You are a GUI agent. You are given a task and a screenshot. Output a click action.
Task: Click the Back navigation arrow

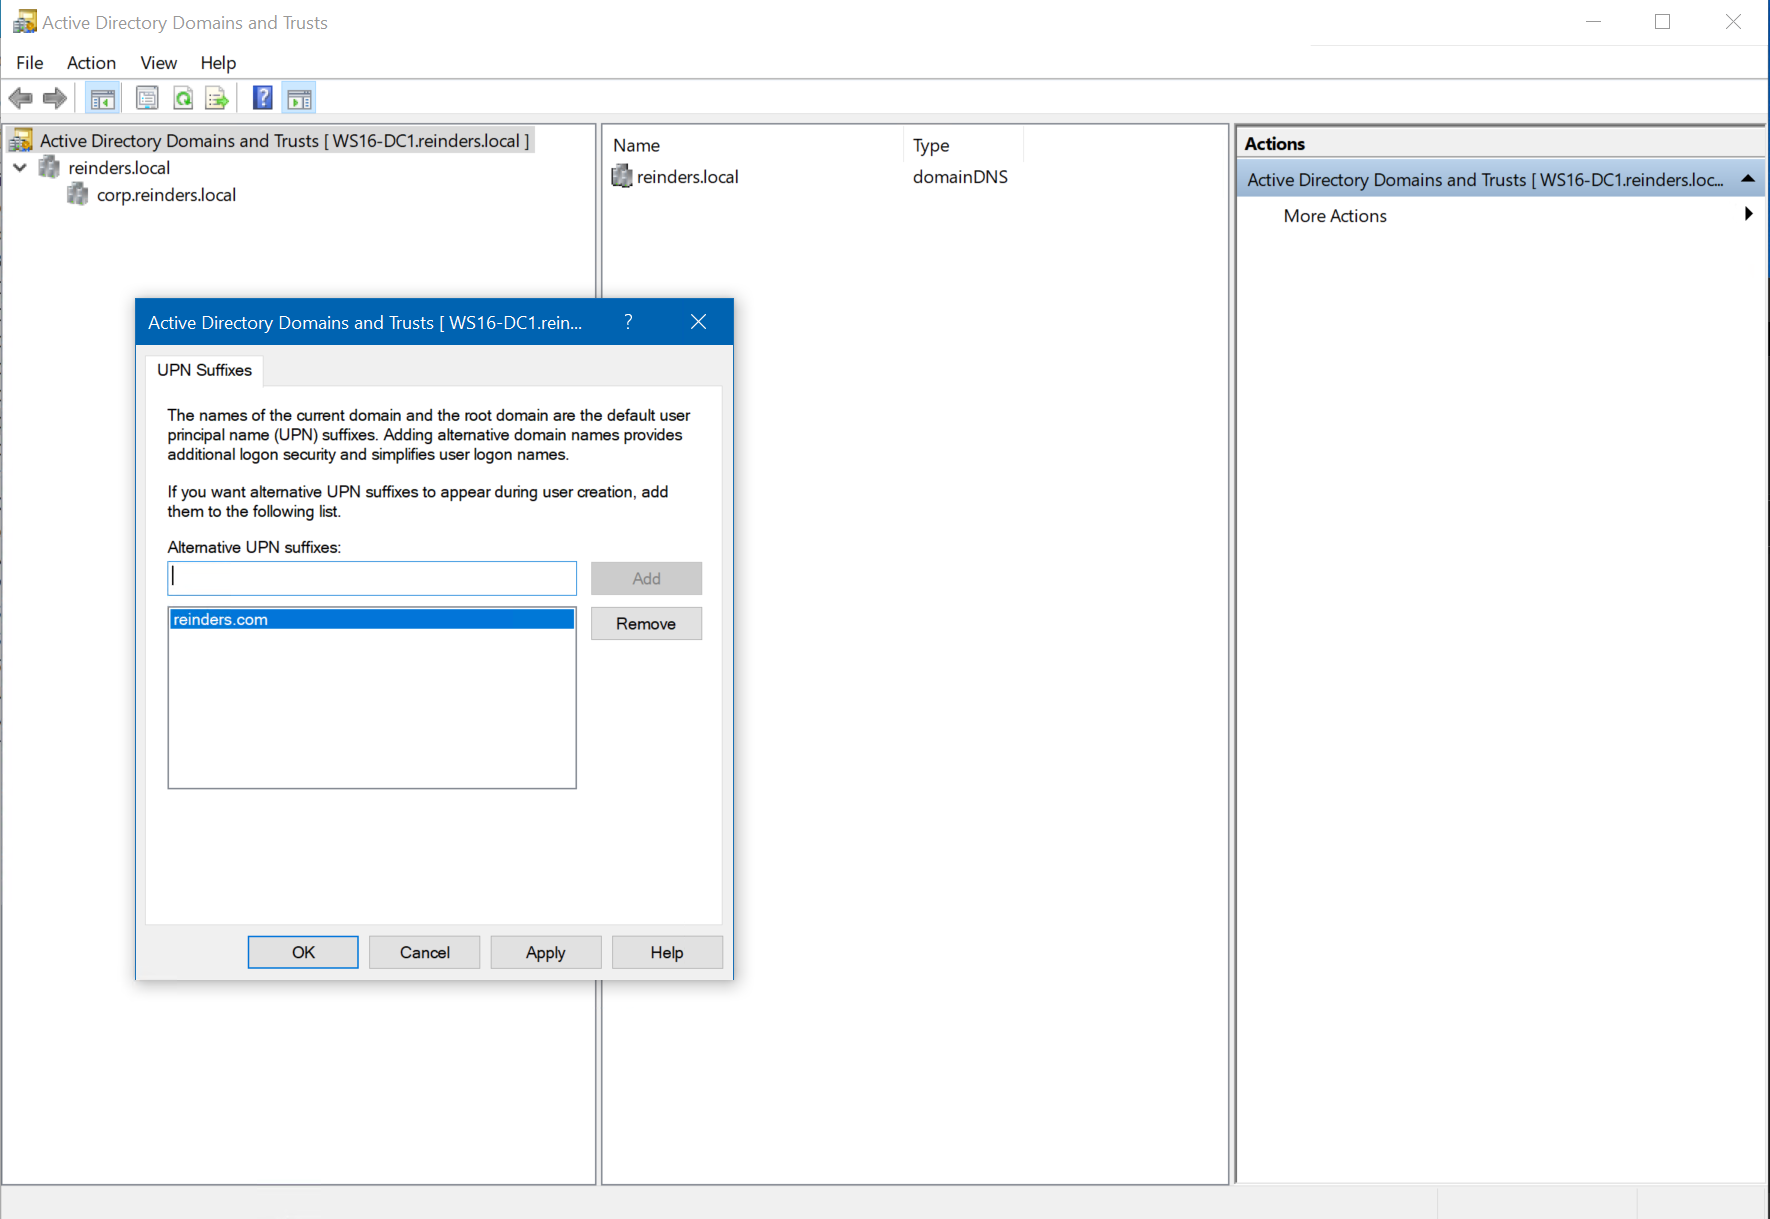(x=20, y=97)
